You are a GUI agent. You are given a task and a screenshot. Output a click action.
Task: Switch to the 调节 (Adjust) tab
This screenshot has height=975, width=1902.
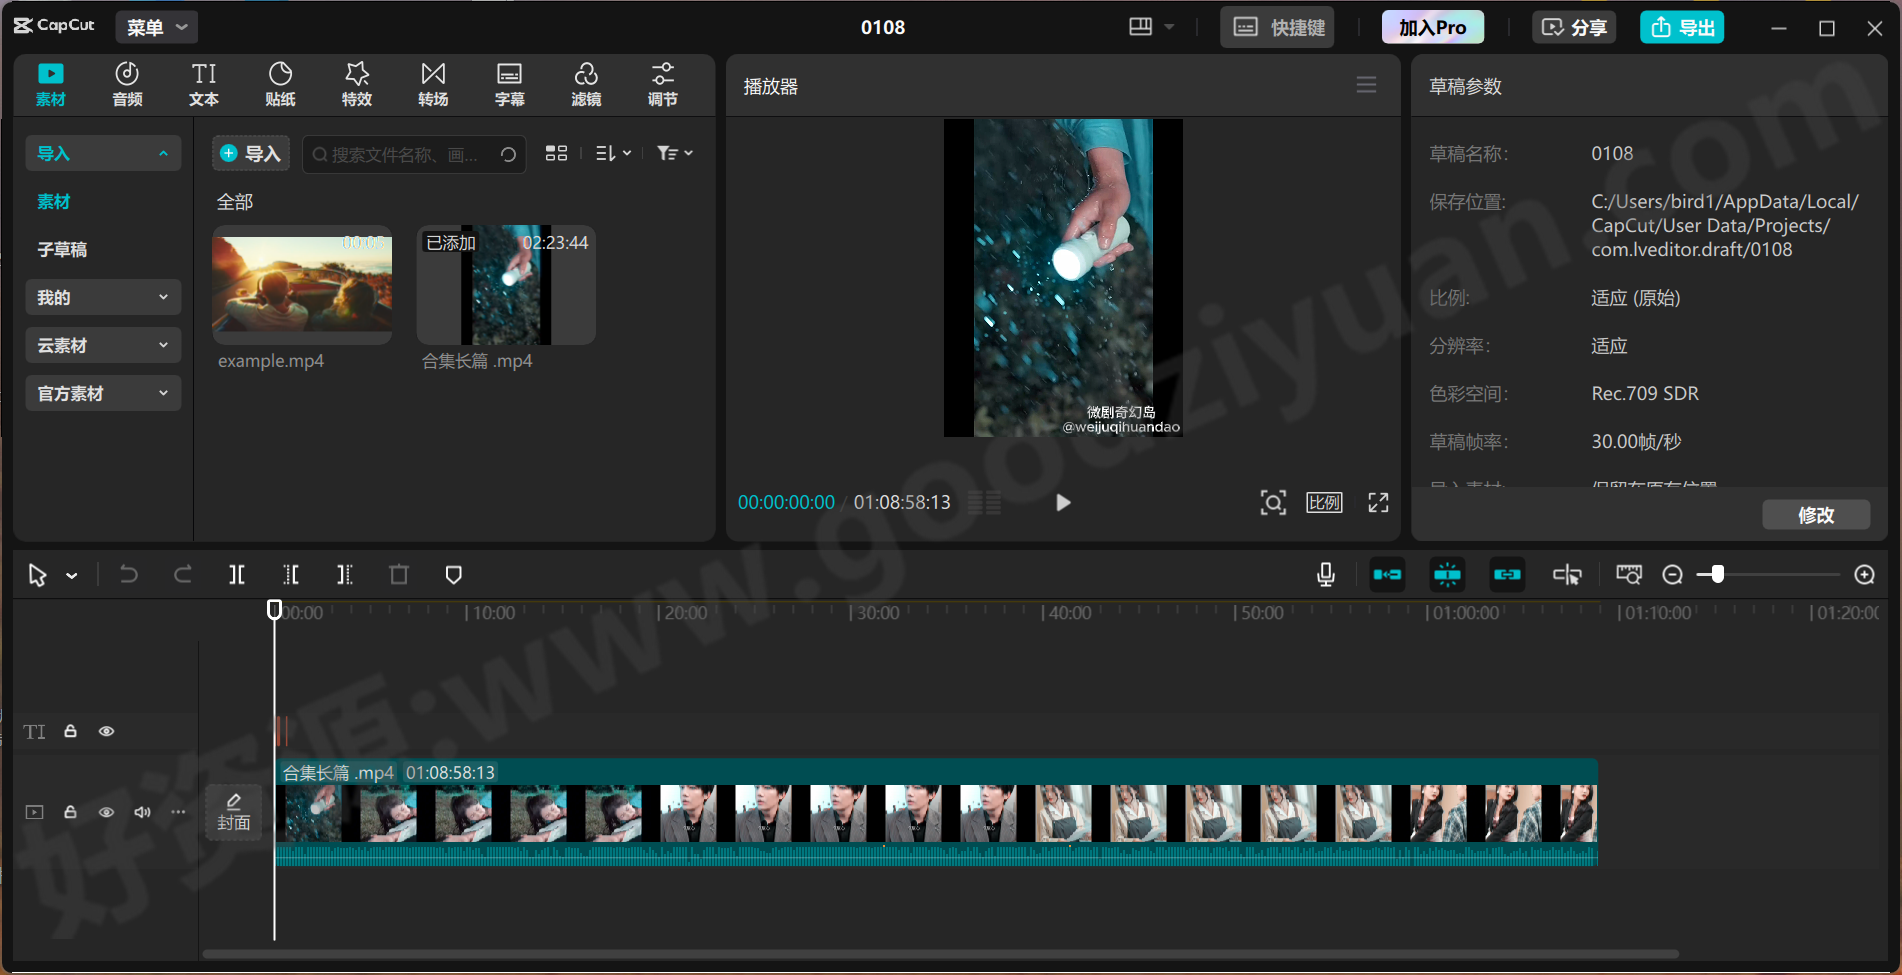(662, 84)
